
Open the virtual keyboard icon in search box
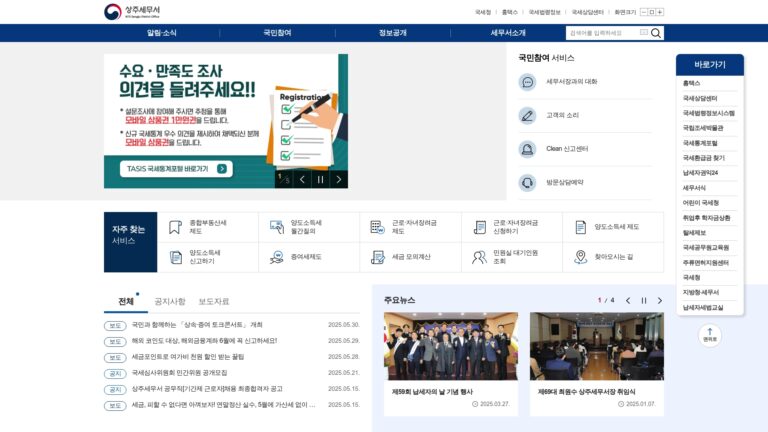coord(644,32)
